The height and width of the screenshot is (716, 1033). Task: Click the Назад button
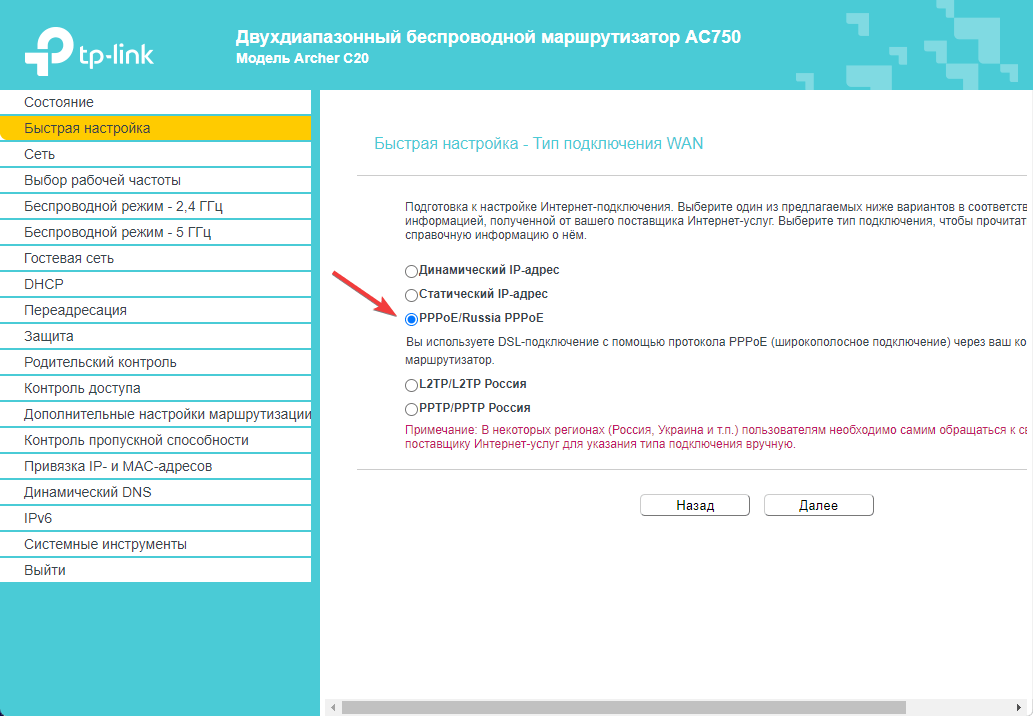click(x=694, y=506)
